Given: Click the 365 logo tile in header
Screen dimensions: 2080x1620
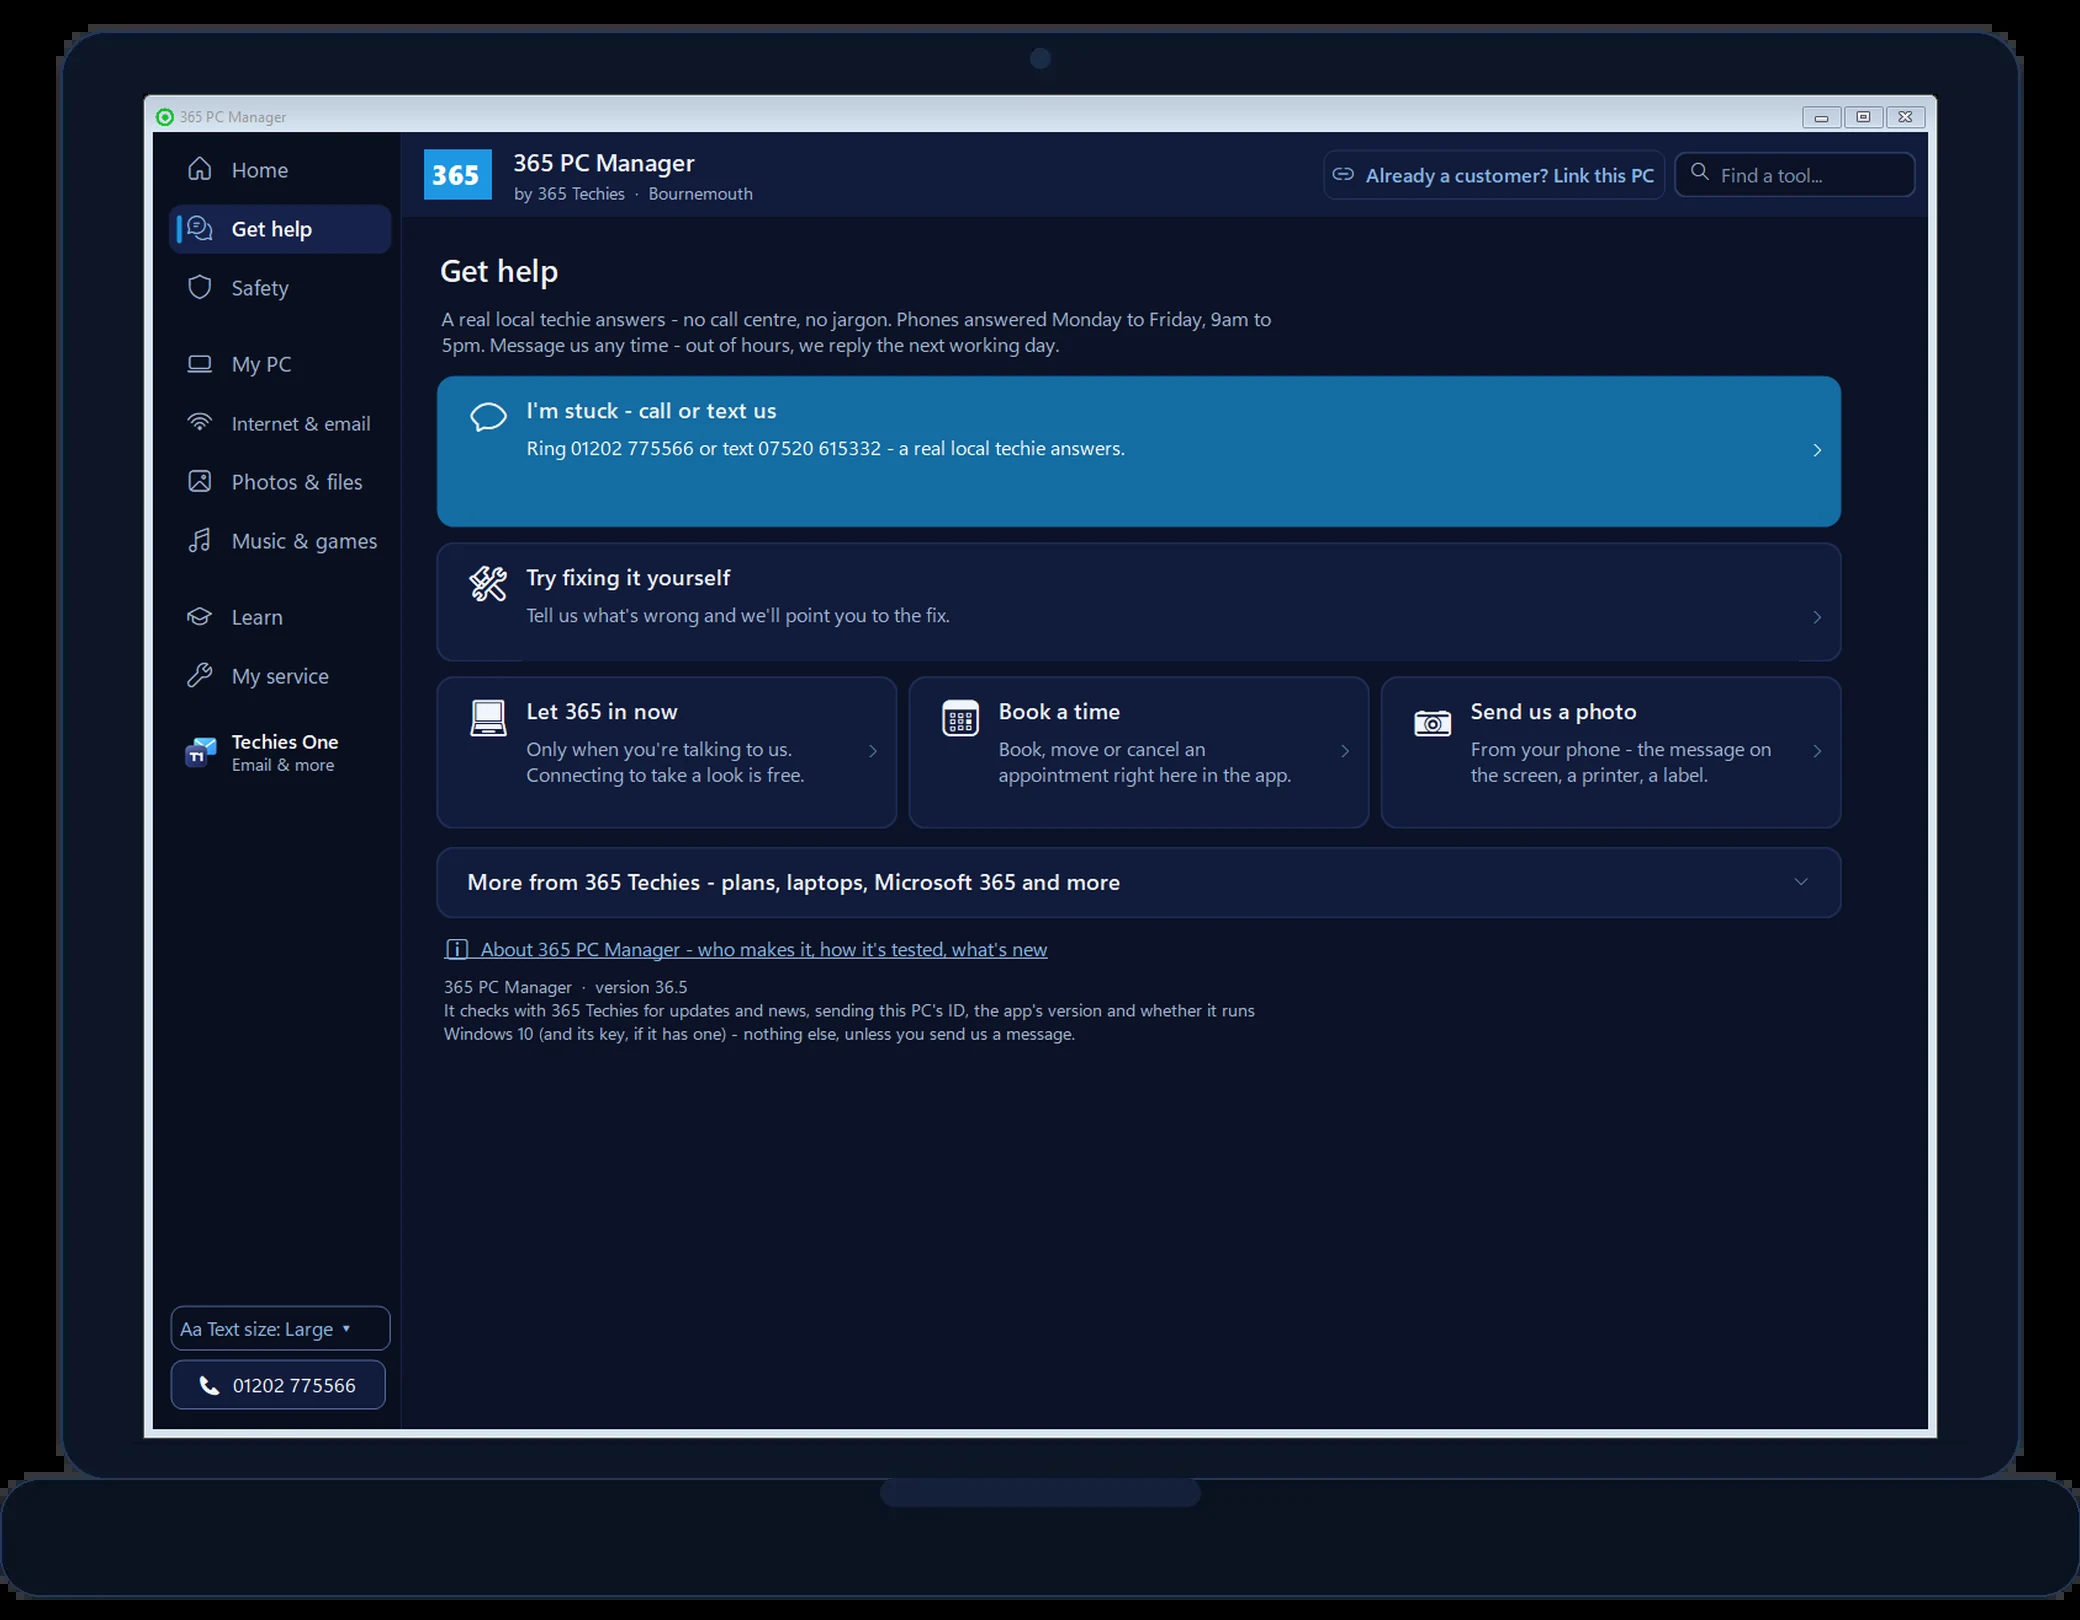Looking at the screenshot, I should [457, 175].
